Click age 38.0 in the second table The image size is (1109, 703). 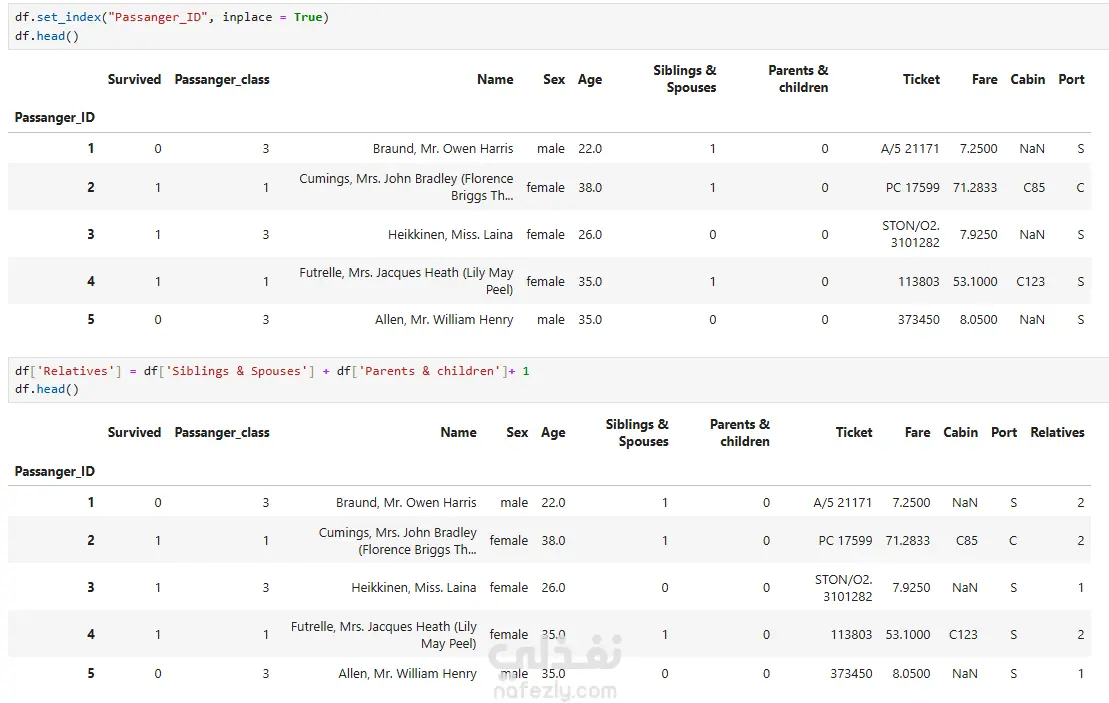pyautogui.click(x=553, y=540)
